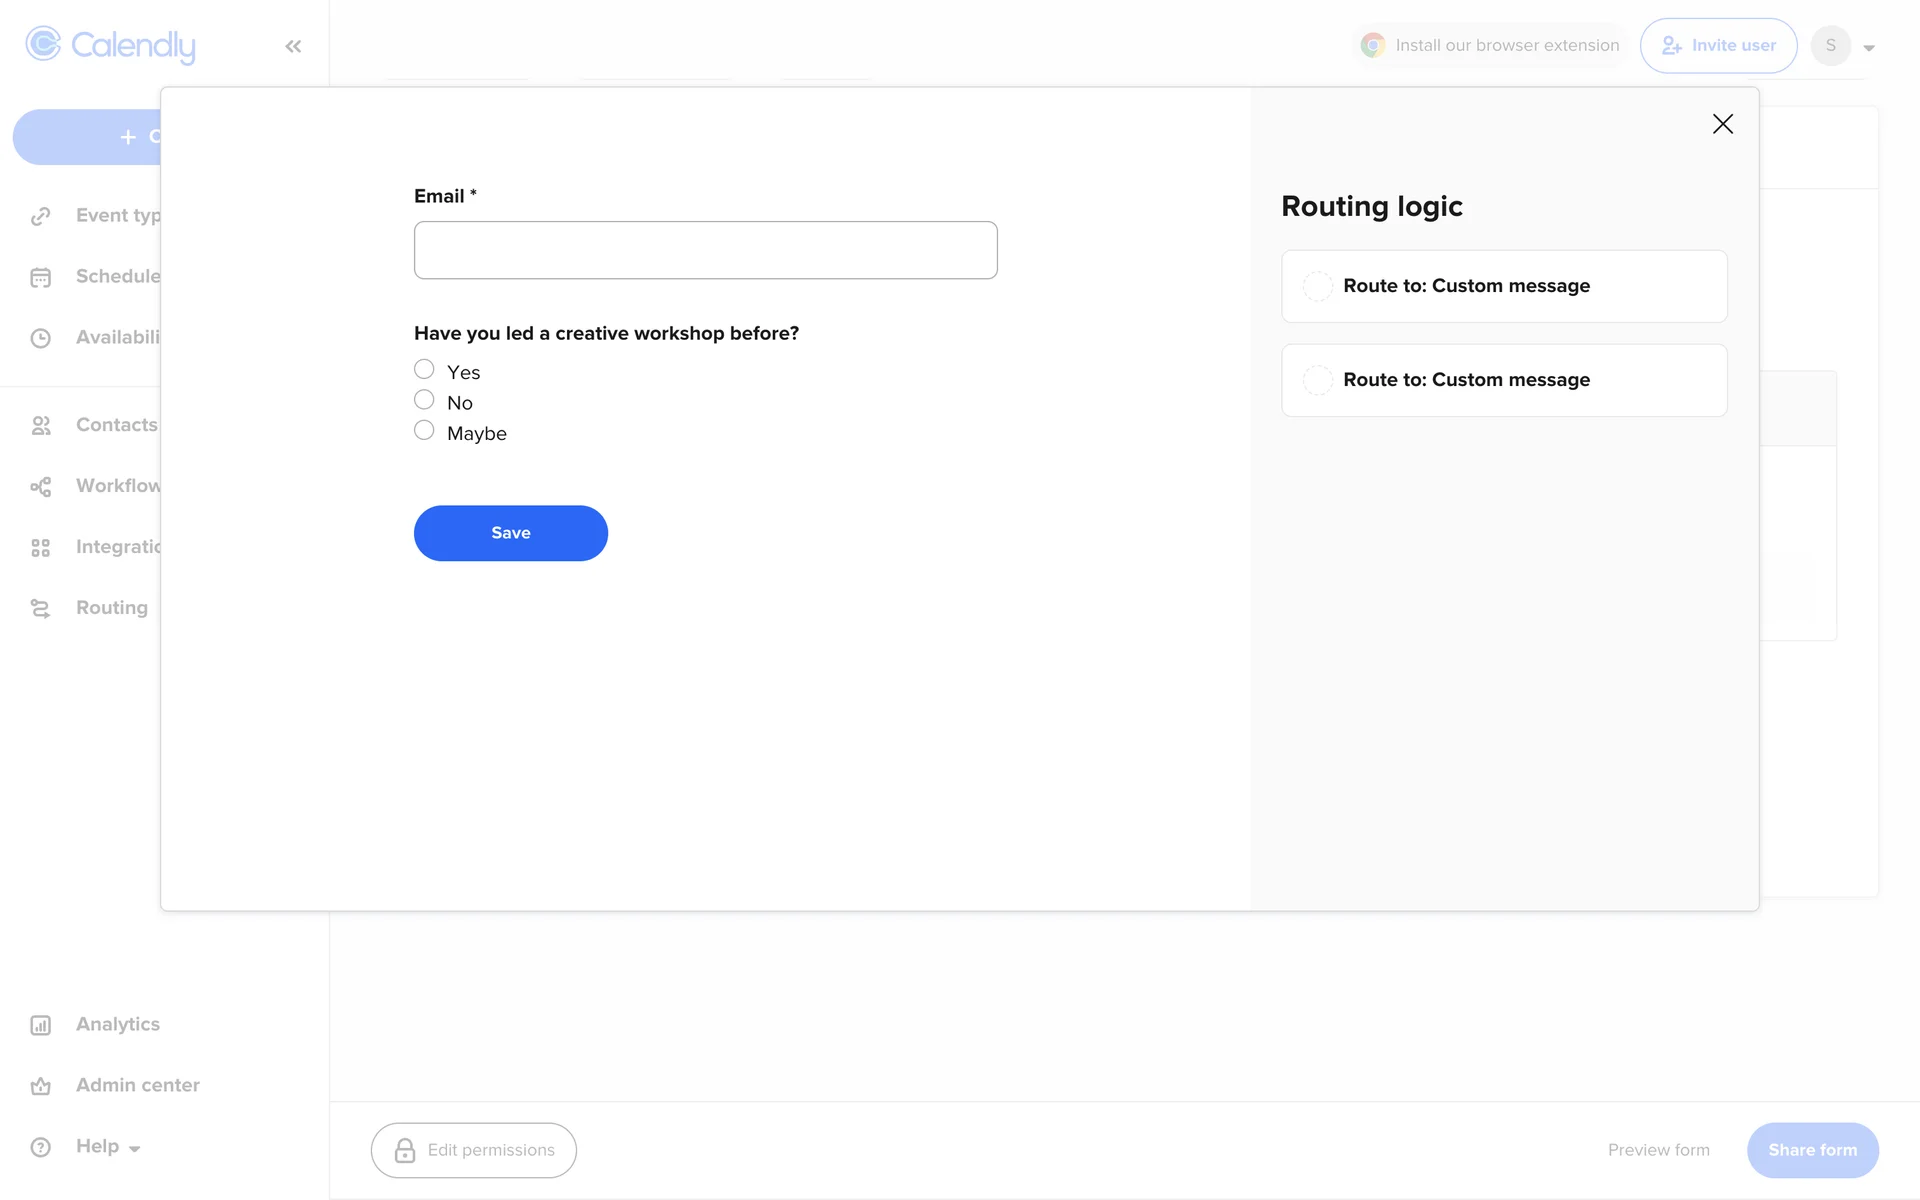Click the Integrations grid icon
Viewport: 1920px width, 1200px height.
click(40, 548)
